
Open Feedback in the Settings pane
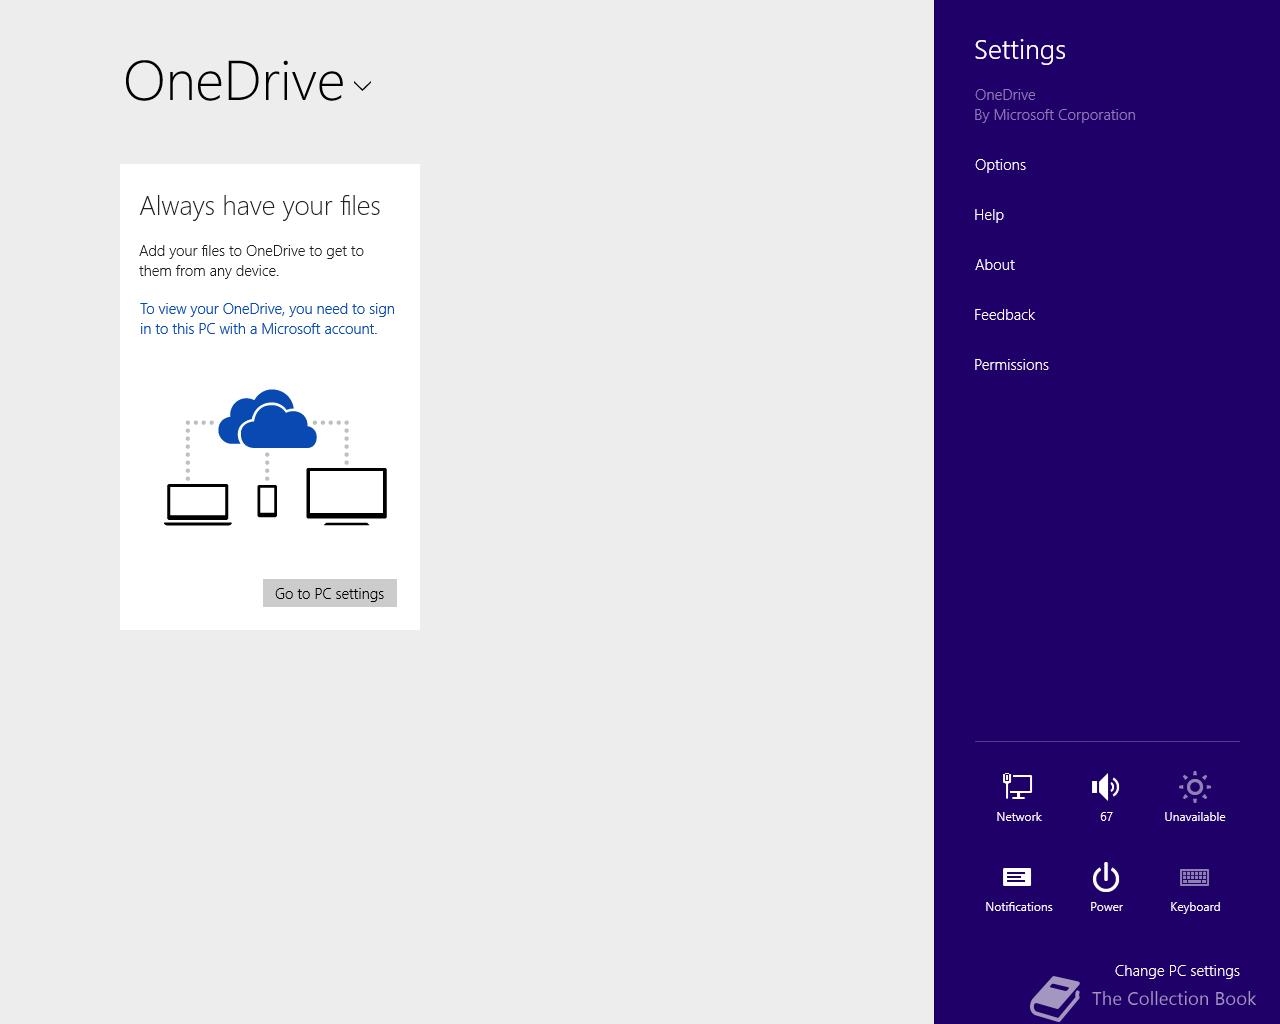click(x=1004, y=315)
